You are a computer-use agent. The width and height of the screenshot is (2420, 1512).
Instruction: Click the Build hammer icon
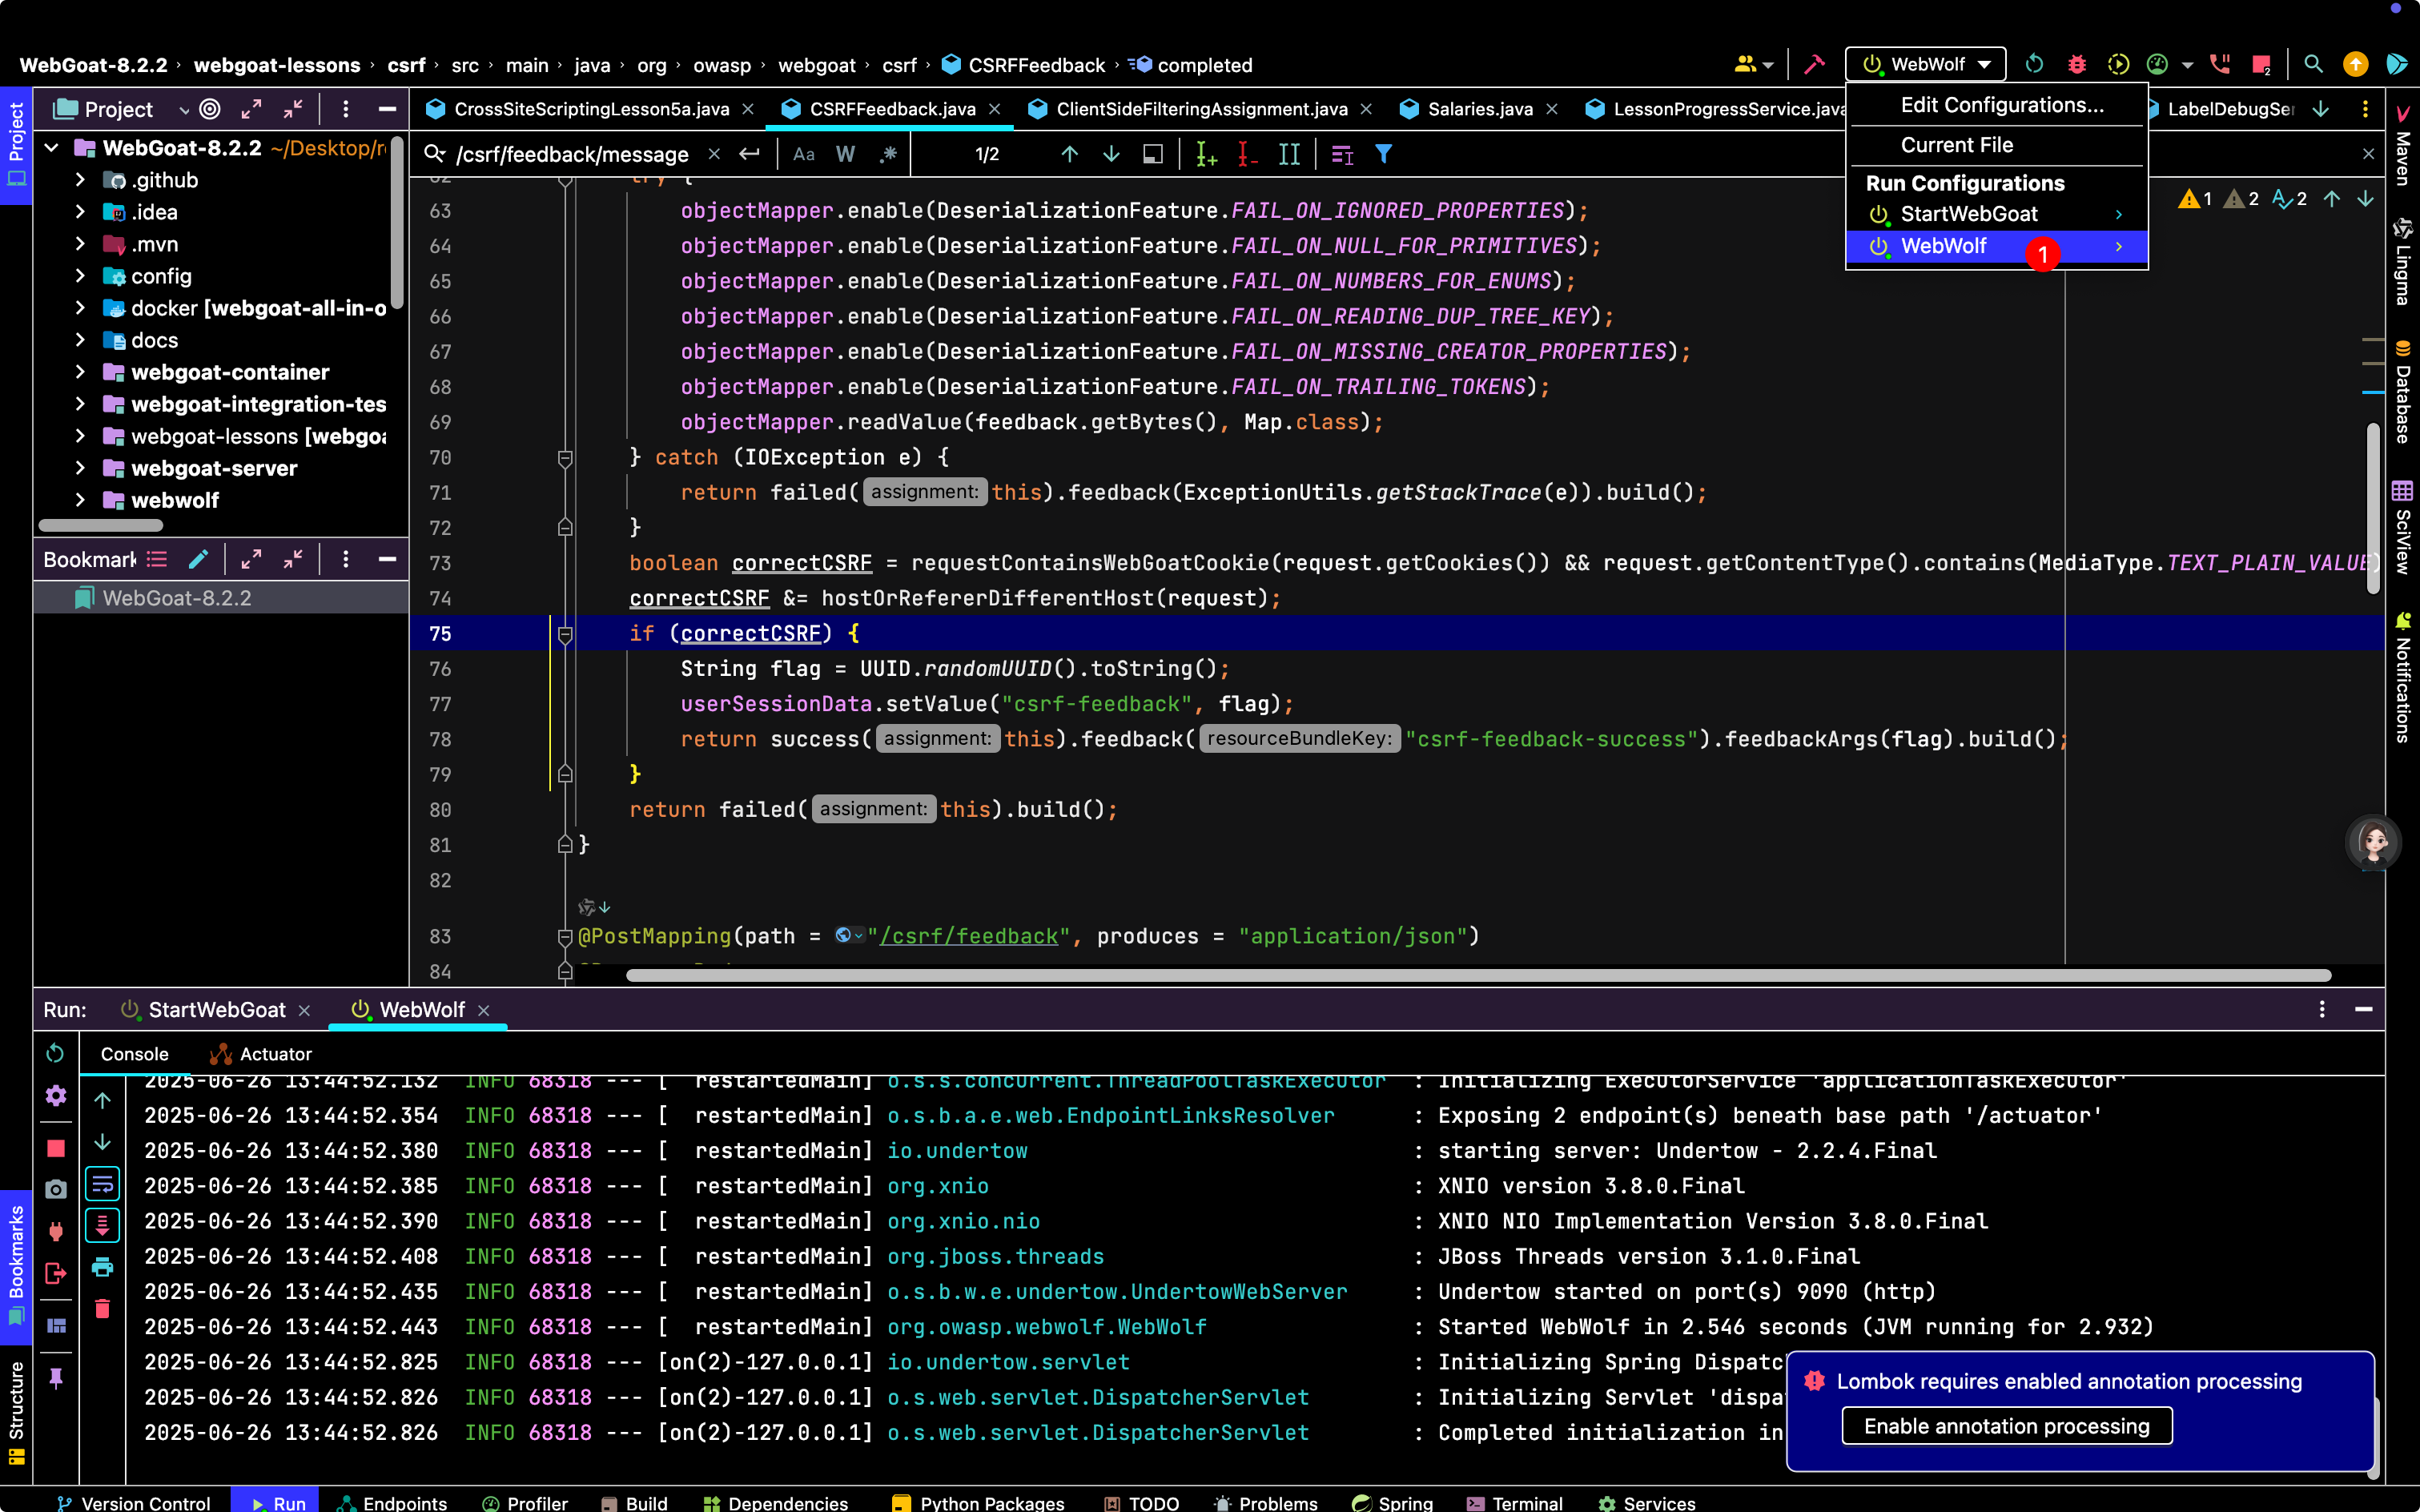(x=1814, y=65)
